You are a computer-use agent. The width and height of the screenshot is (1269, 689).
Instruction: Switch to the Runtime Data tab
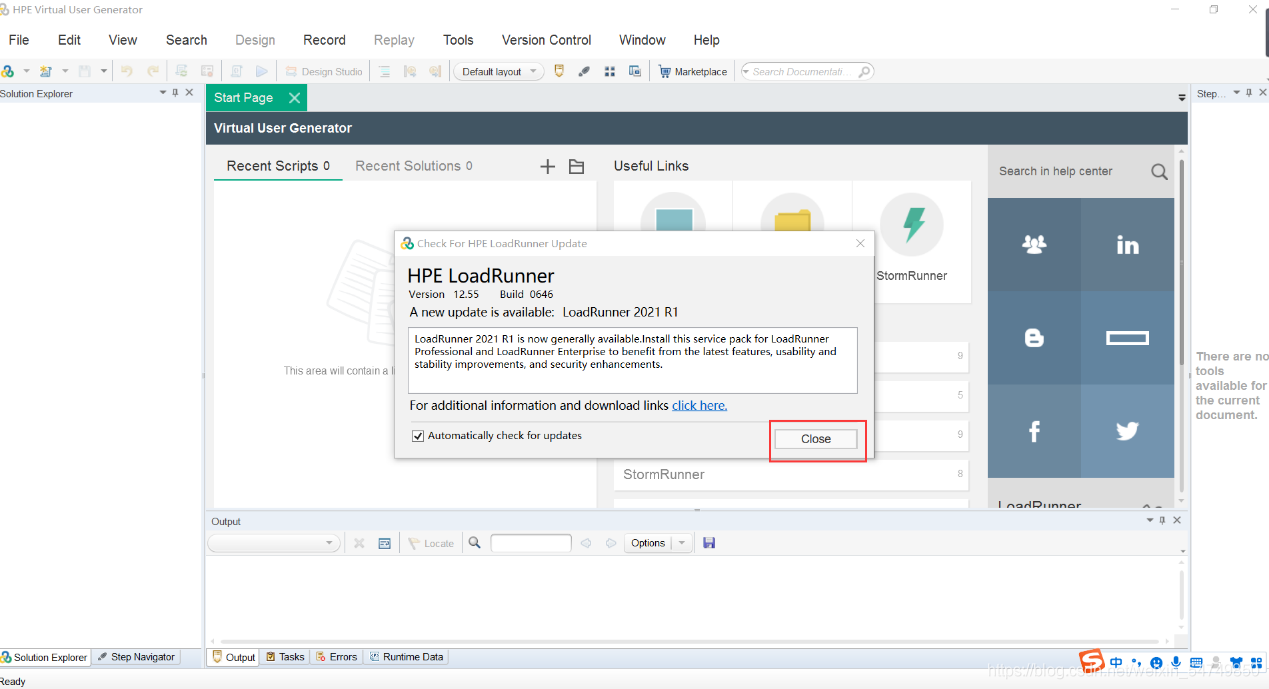406,657
